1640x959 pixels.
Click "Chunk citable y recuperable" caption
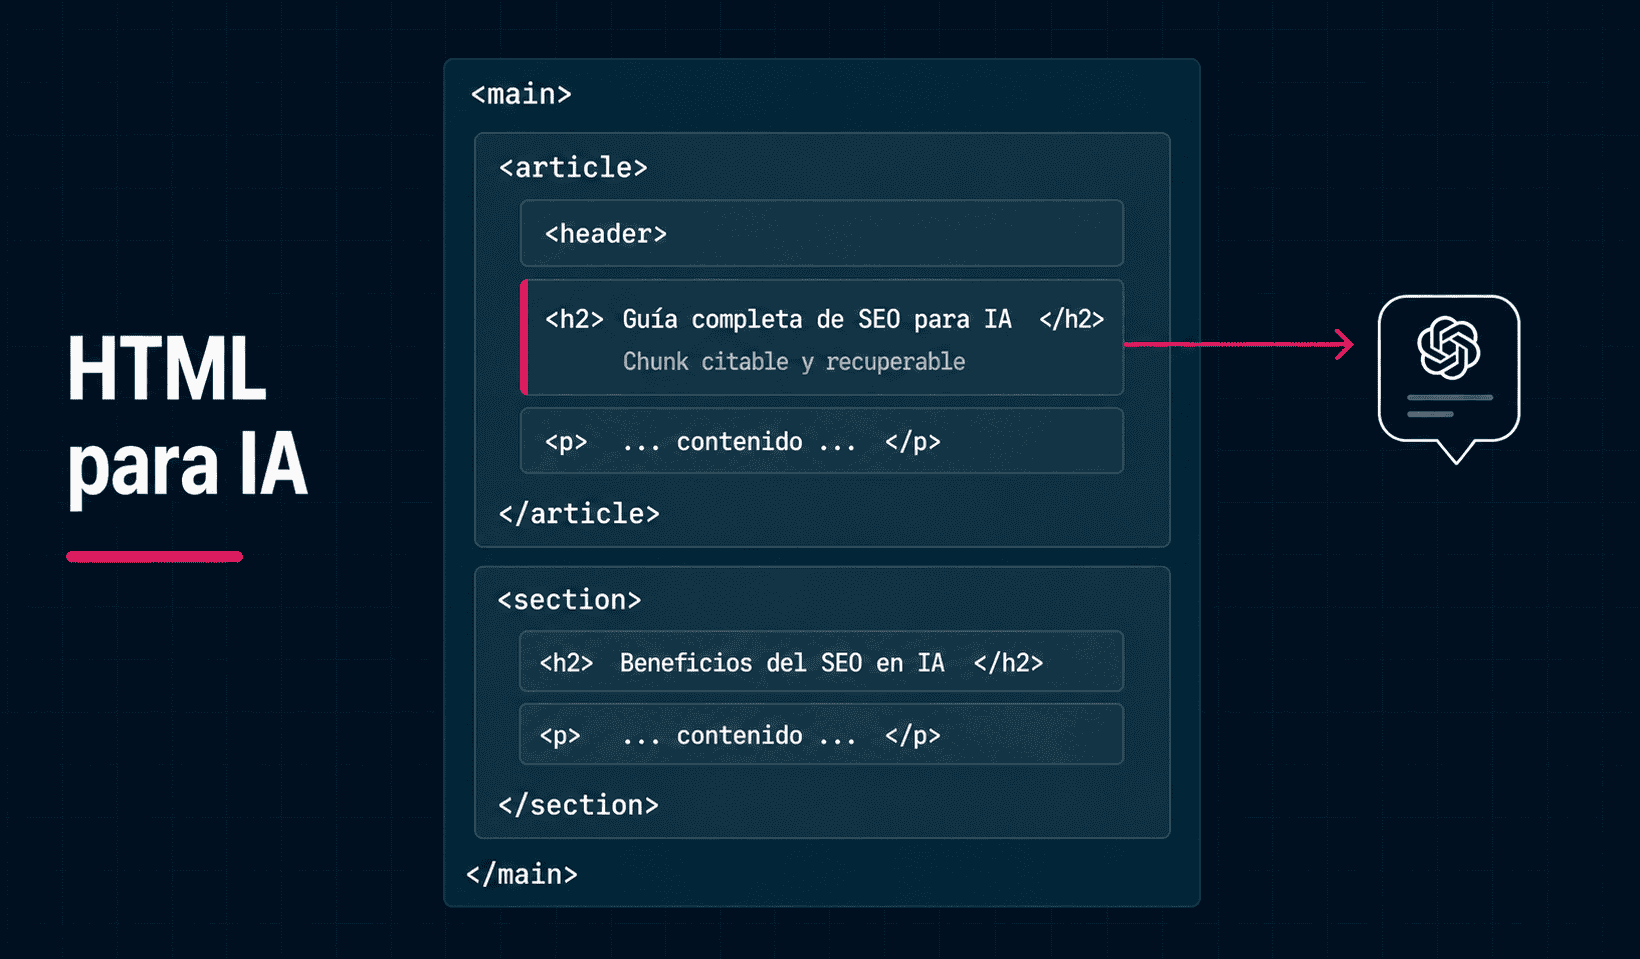click(794, 362)
